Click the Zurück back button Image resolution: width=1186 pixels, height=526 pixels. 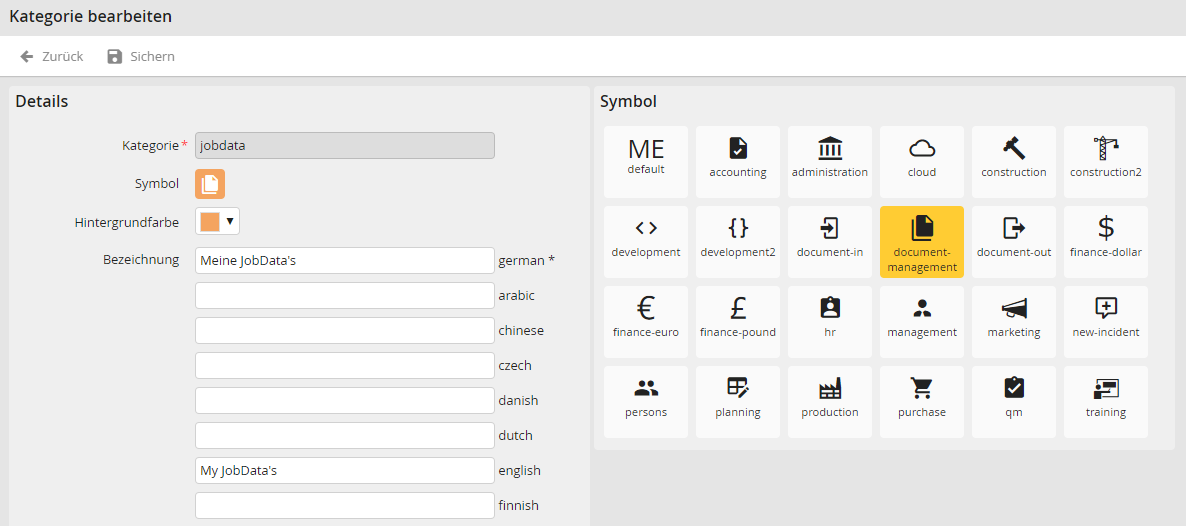pyautogui.click(x=52, y=57)
